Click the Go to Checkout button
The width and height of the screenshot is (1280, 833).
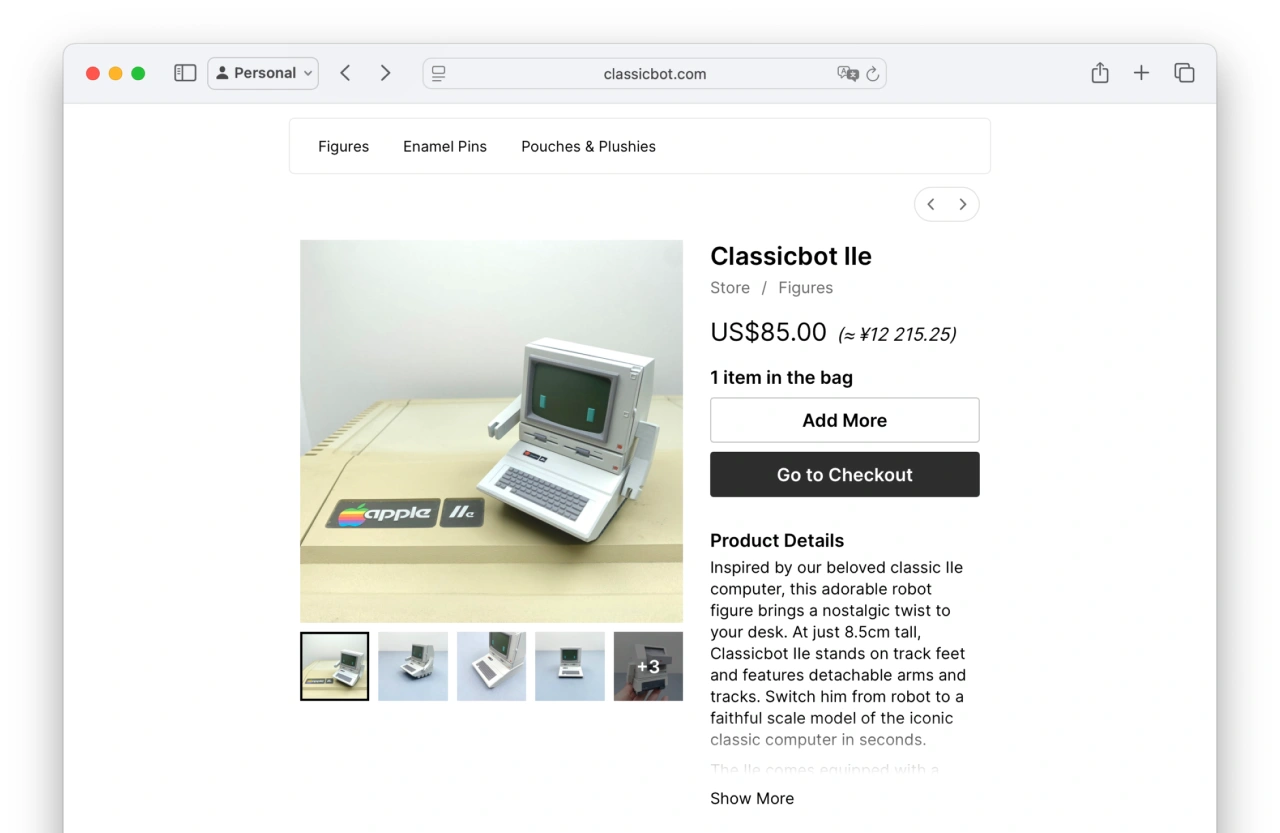[845, 474]
